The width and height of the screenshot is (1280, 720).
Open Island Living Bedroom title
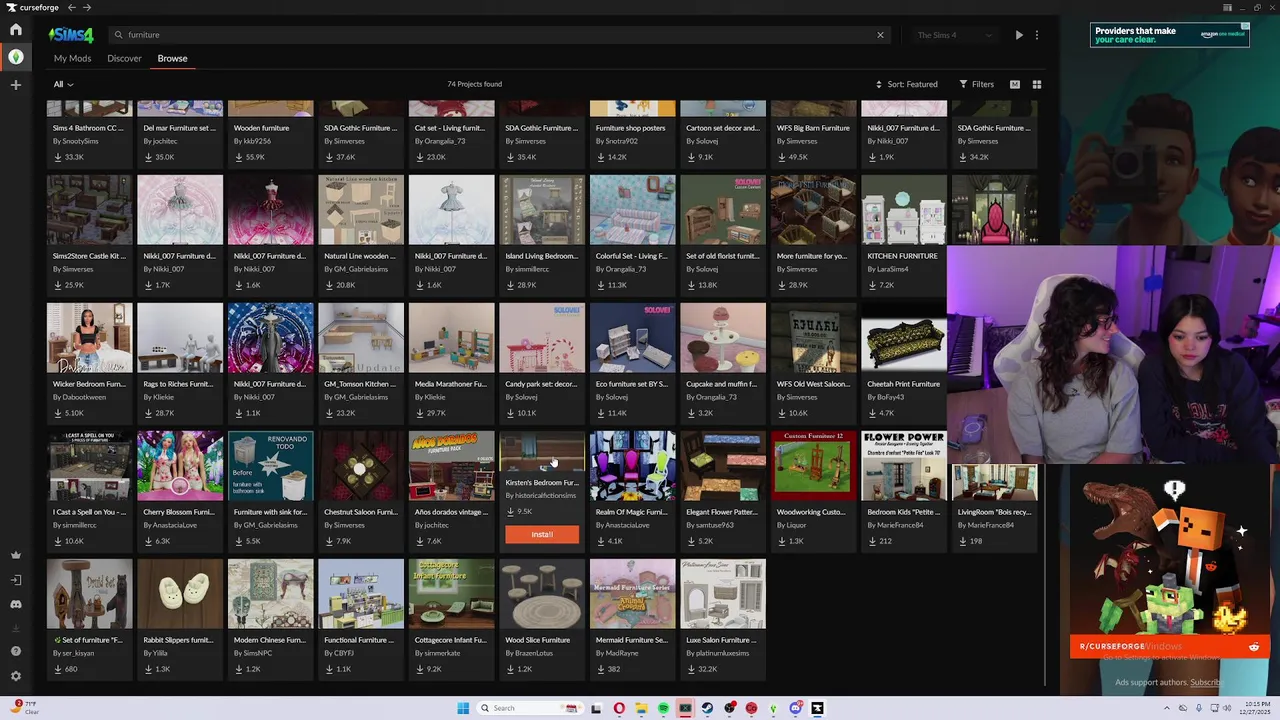click(541, 256)
